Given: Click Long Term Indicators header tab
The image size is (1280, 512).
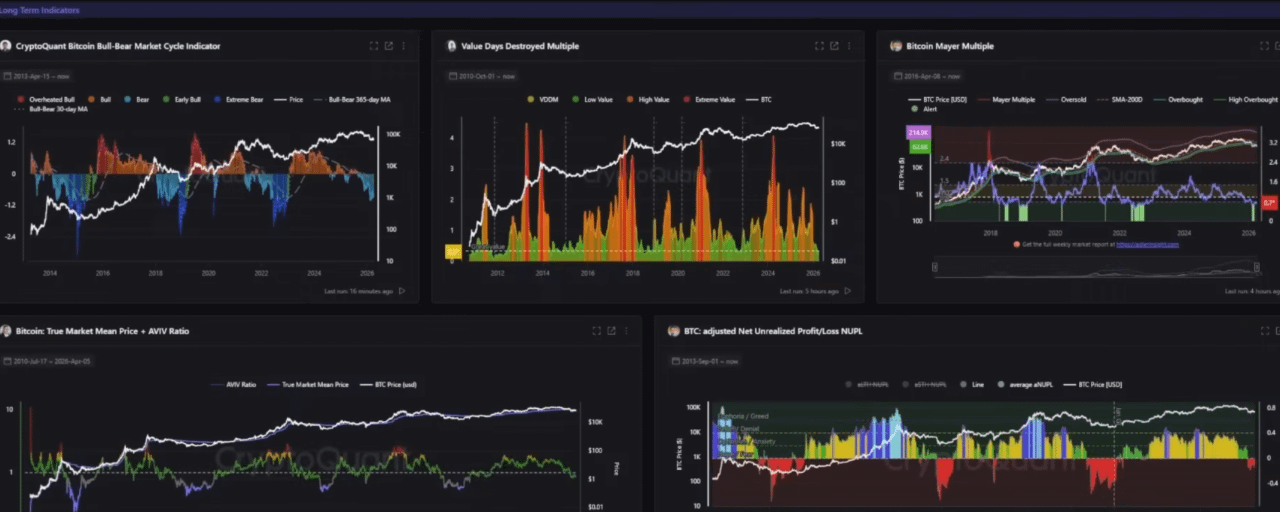Looking at the screenshot, I should [40, 10].
